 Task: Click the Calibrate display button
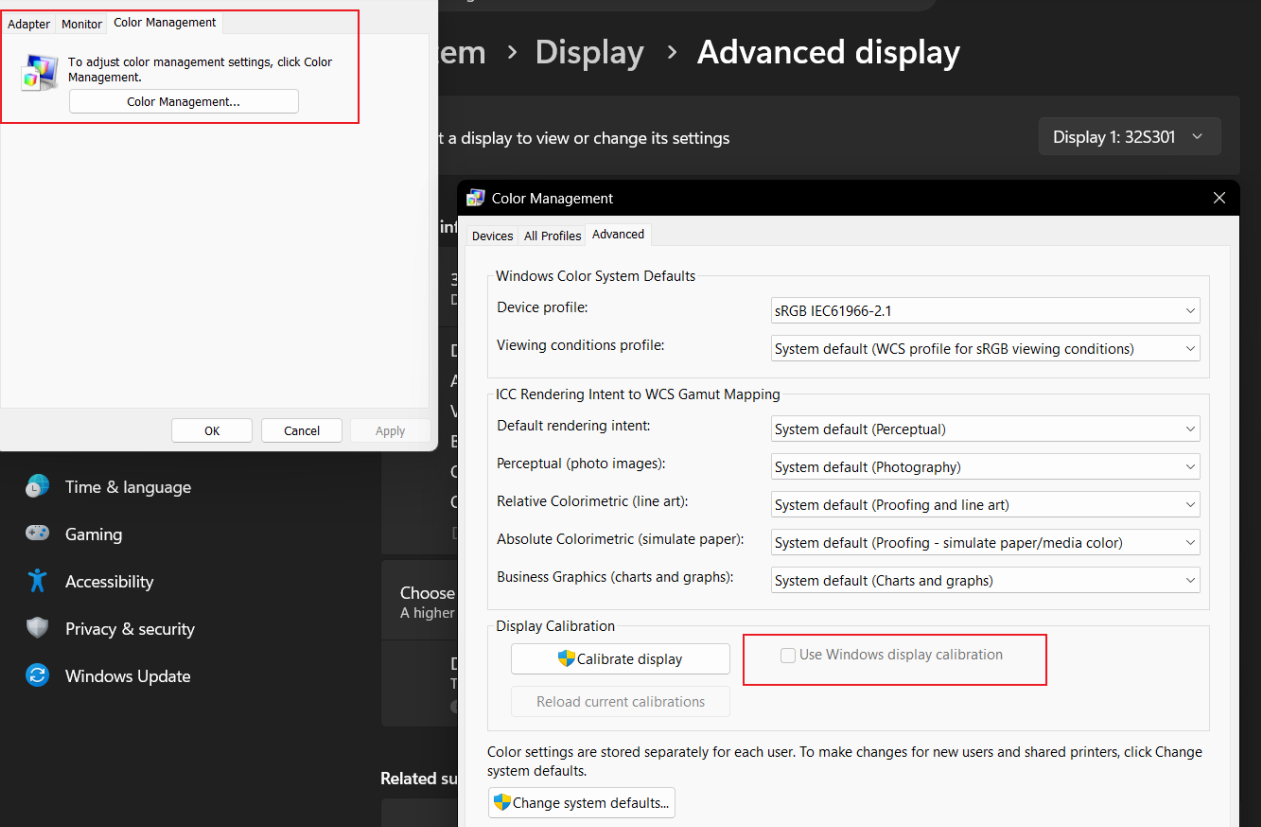coord(620,659)
